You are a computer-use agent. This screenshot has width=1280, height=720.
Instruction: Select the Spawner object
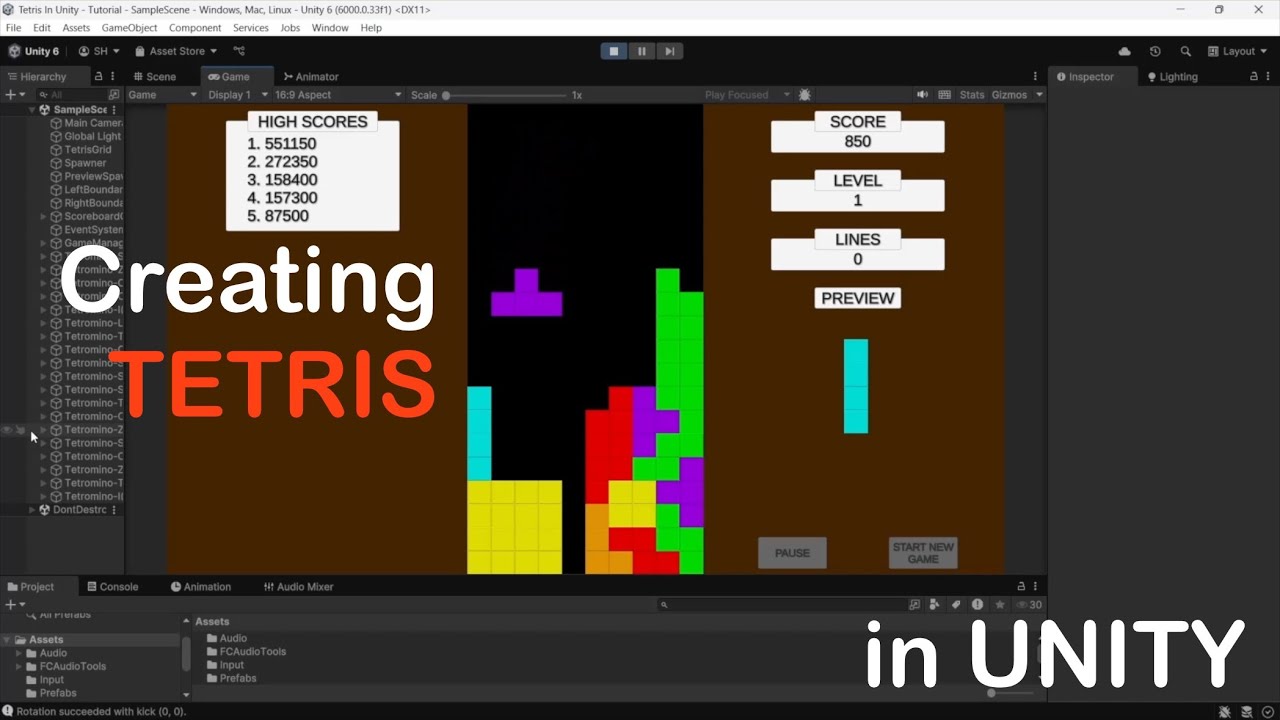(78, 163)
